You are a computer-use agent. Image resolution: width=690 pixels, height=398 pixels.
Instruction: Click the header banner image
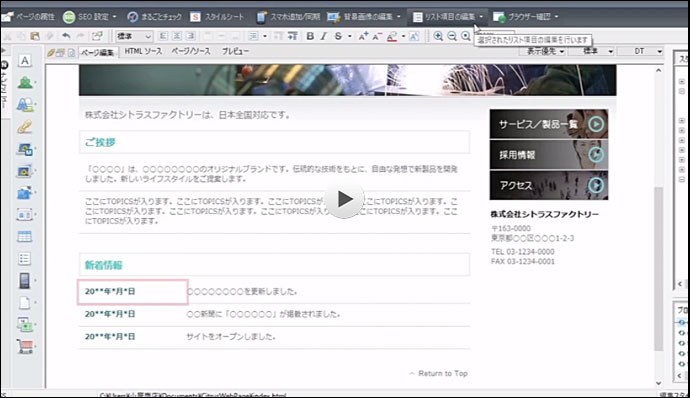click(348, 80)
